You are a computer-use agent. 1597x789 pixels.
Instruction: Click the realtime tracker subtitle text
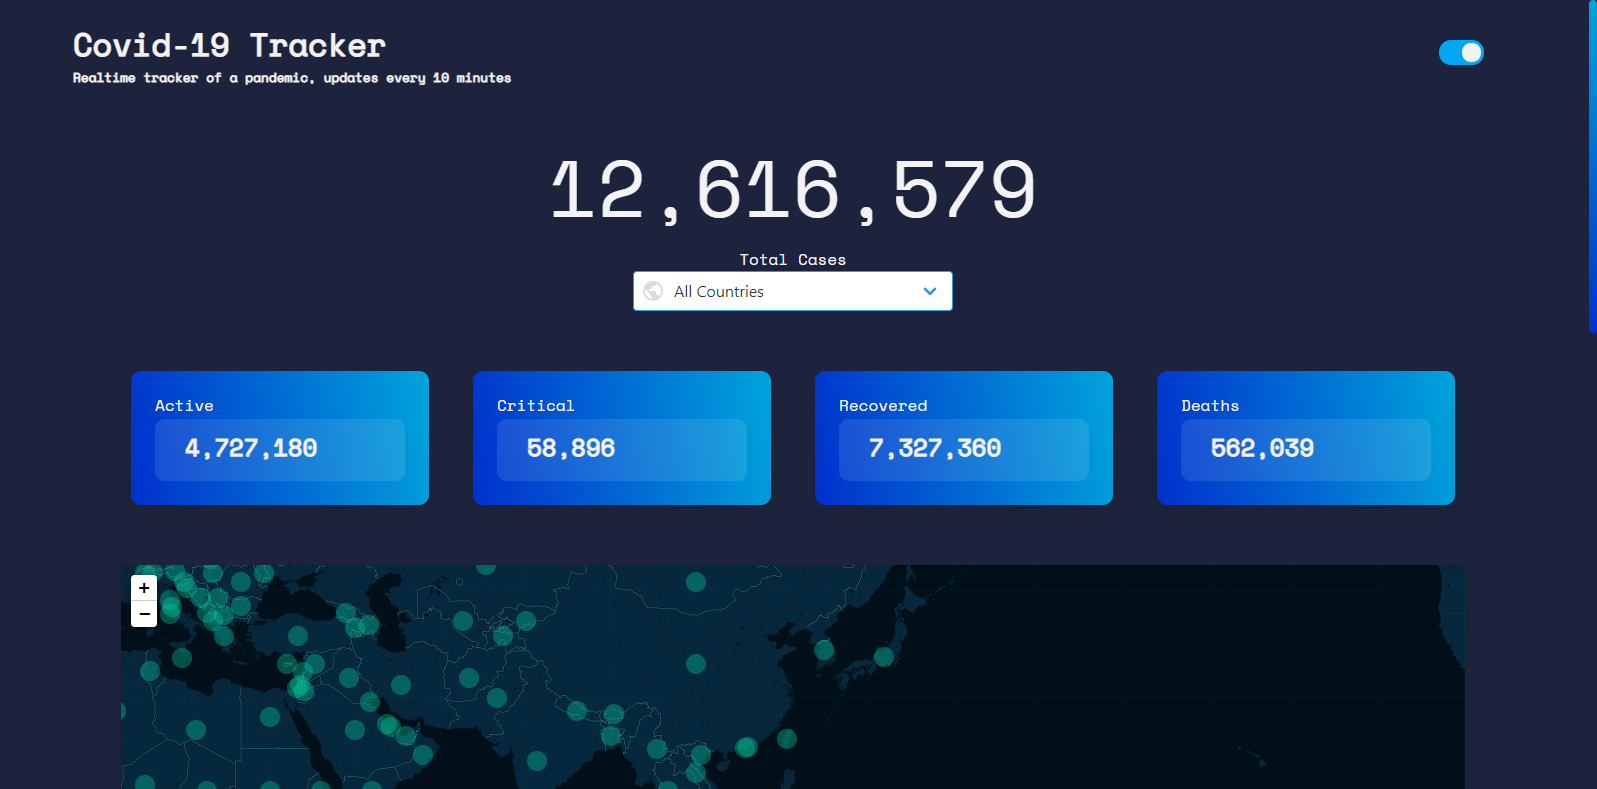point(292,78)
